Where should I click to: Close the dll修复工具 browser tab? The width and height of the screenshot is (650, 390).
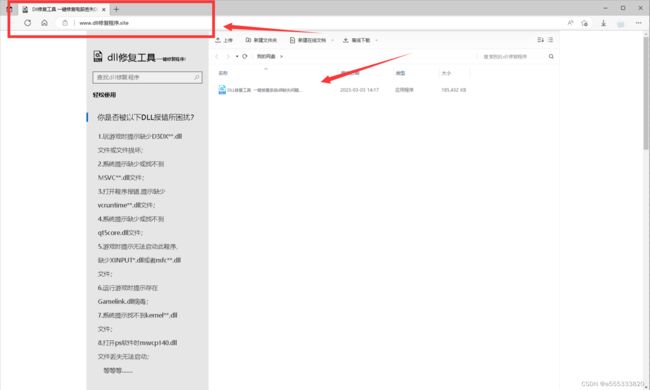coord(104,9)
